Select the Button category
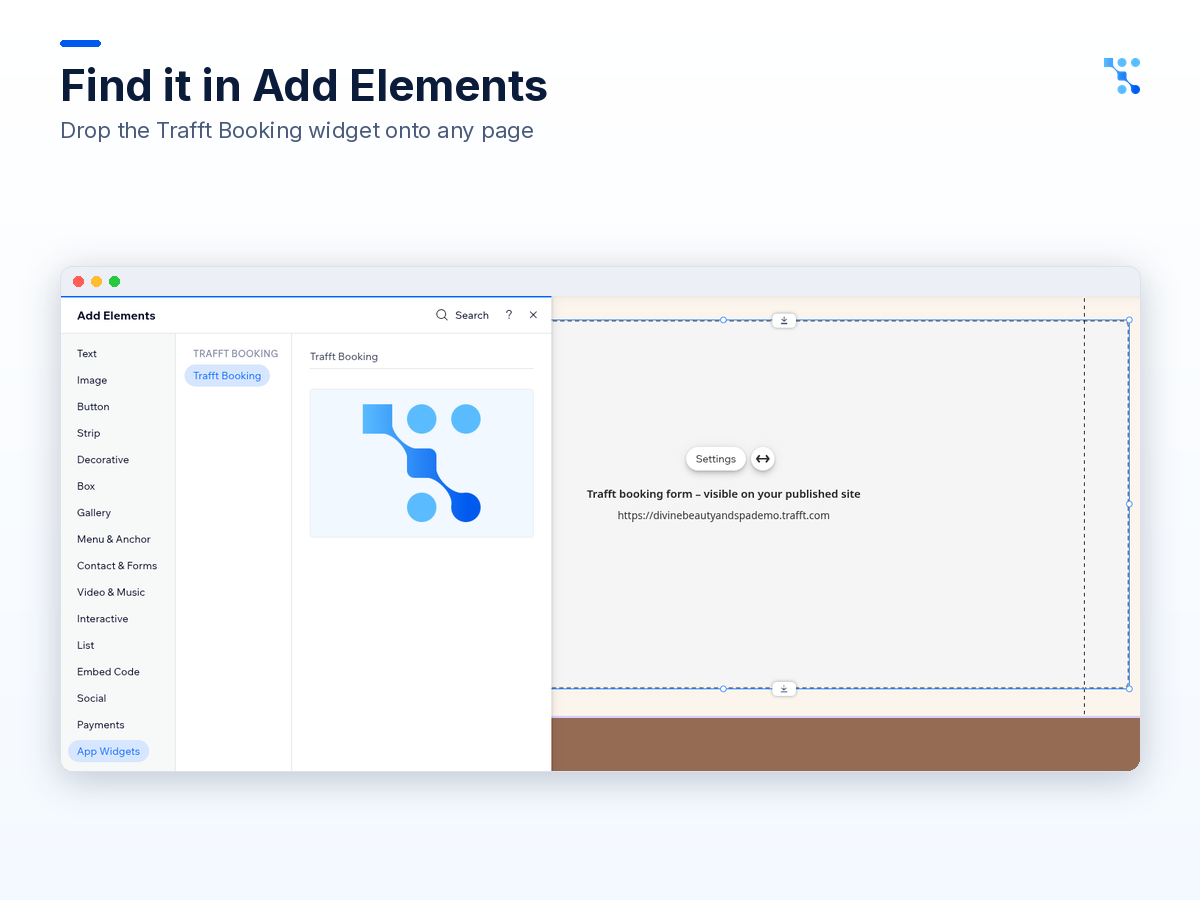This screenshot has height=900, width=1200. 93,407
